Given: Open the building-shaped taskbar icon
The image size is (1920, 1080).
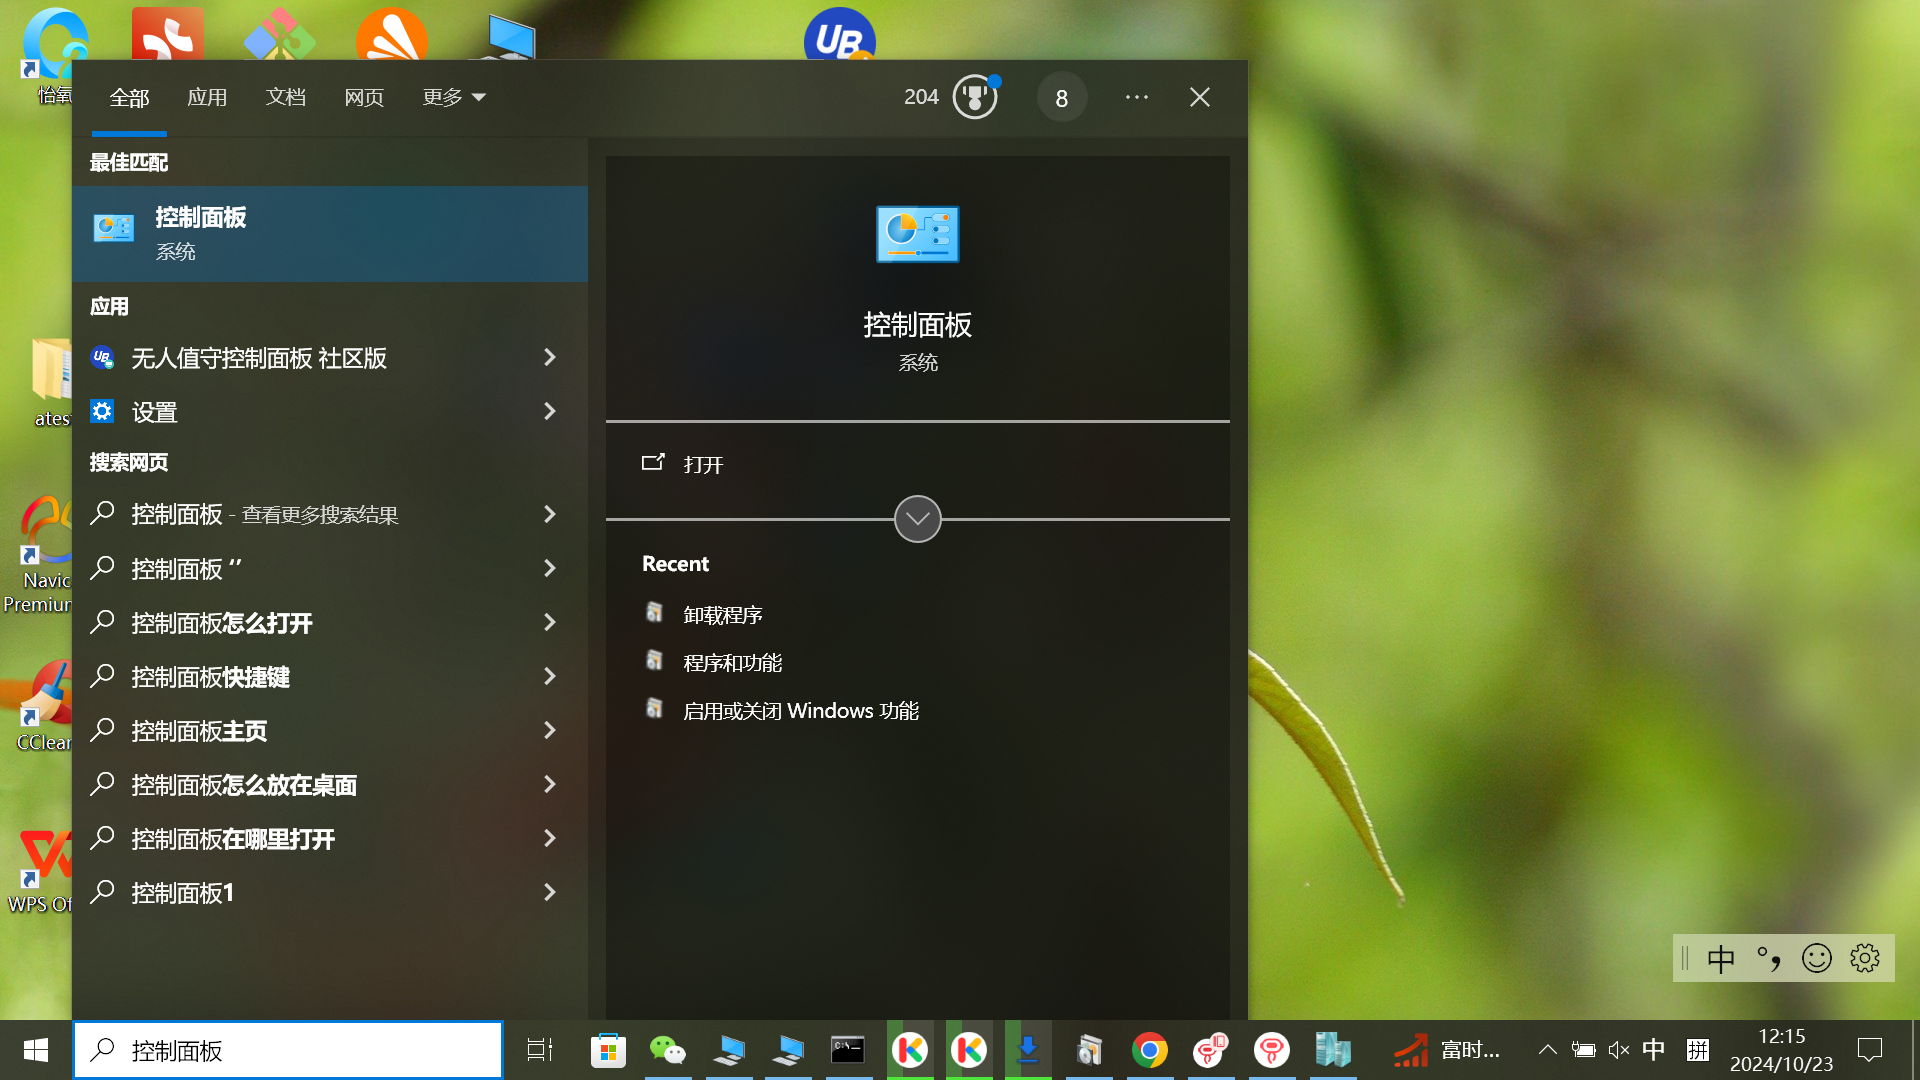Looking at the screenshot, I should (x=1333, y=1050).
